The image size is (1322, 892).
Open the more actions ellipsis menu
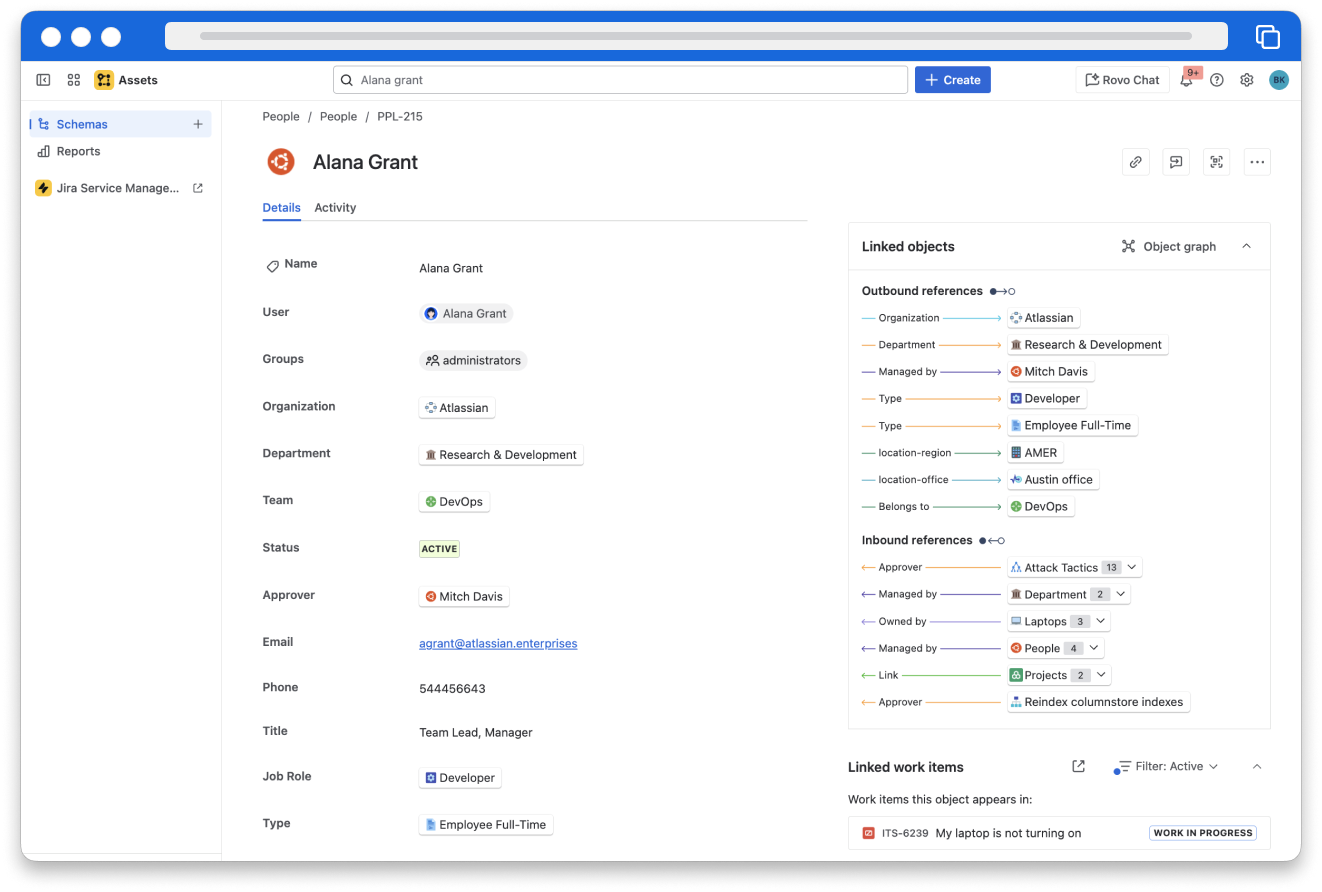tap(1257, 162)
